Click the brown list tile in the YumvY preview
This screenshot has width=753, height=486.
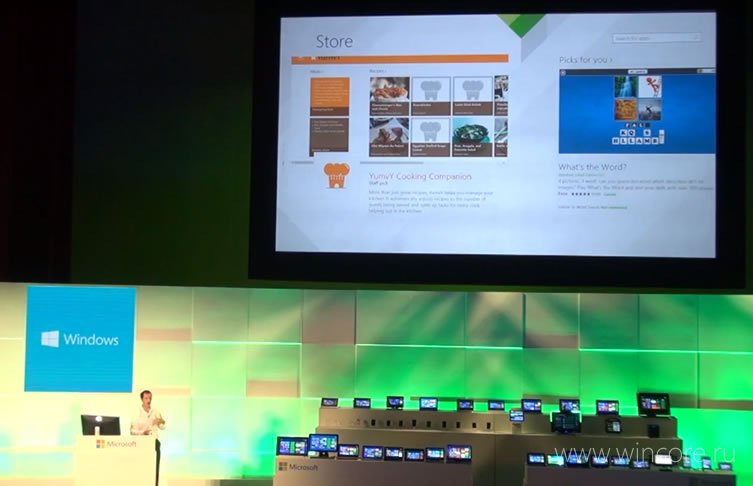(329, 136)
